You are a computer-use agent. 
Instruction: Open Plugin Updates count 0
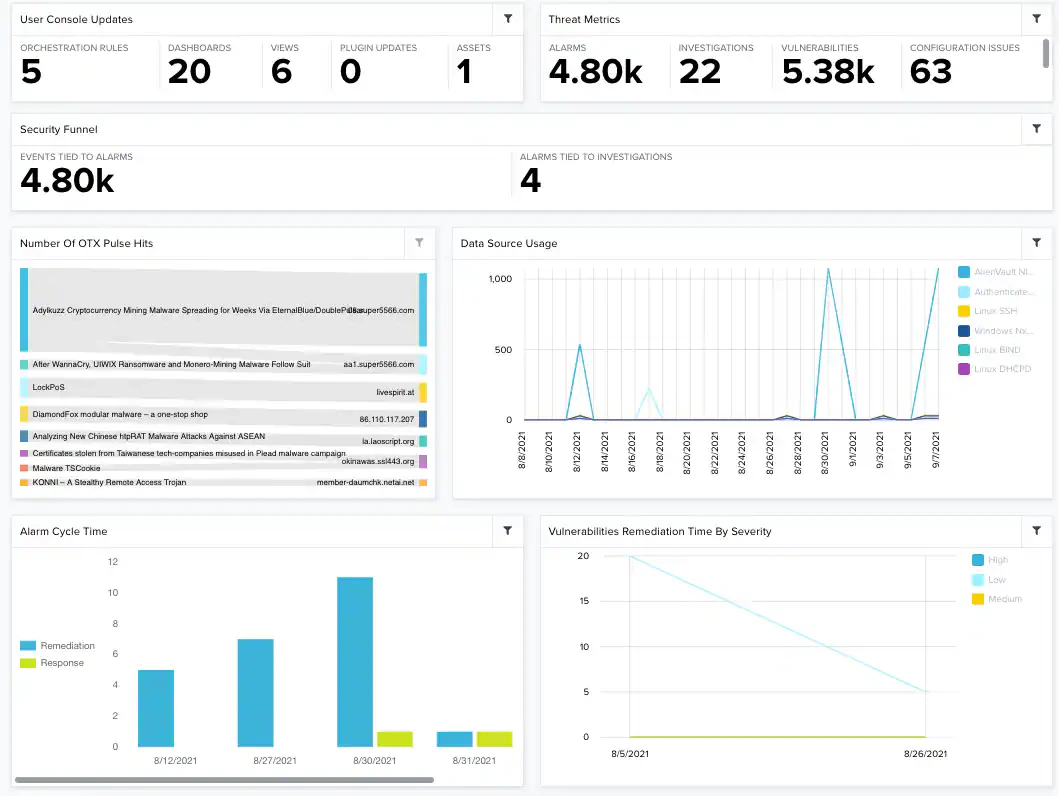[x=351, y=72]
